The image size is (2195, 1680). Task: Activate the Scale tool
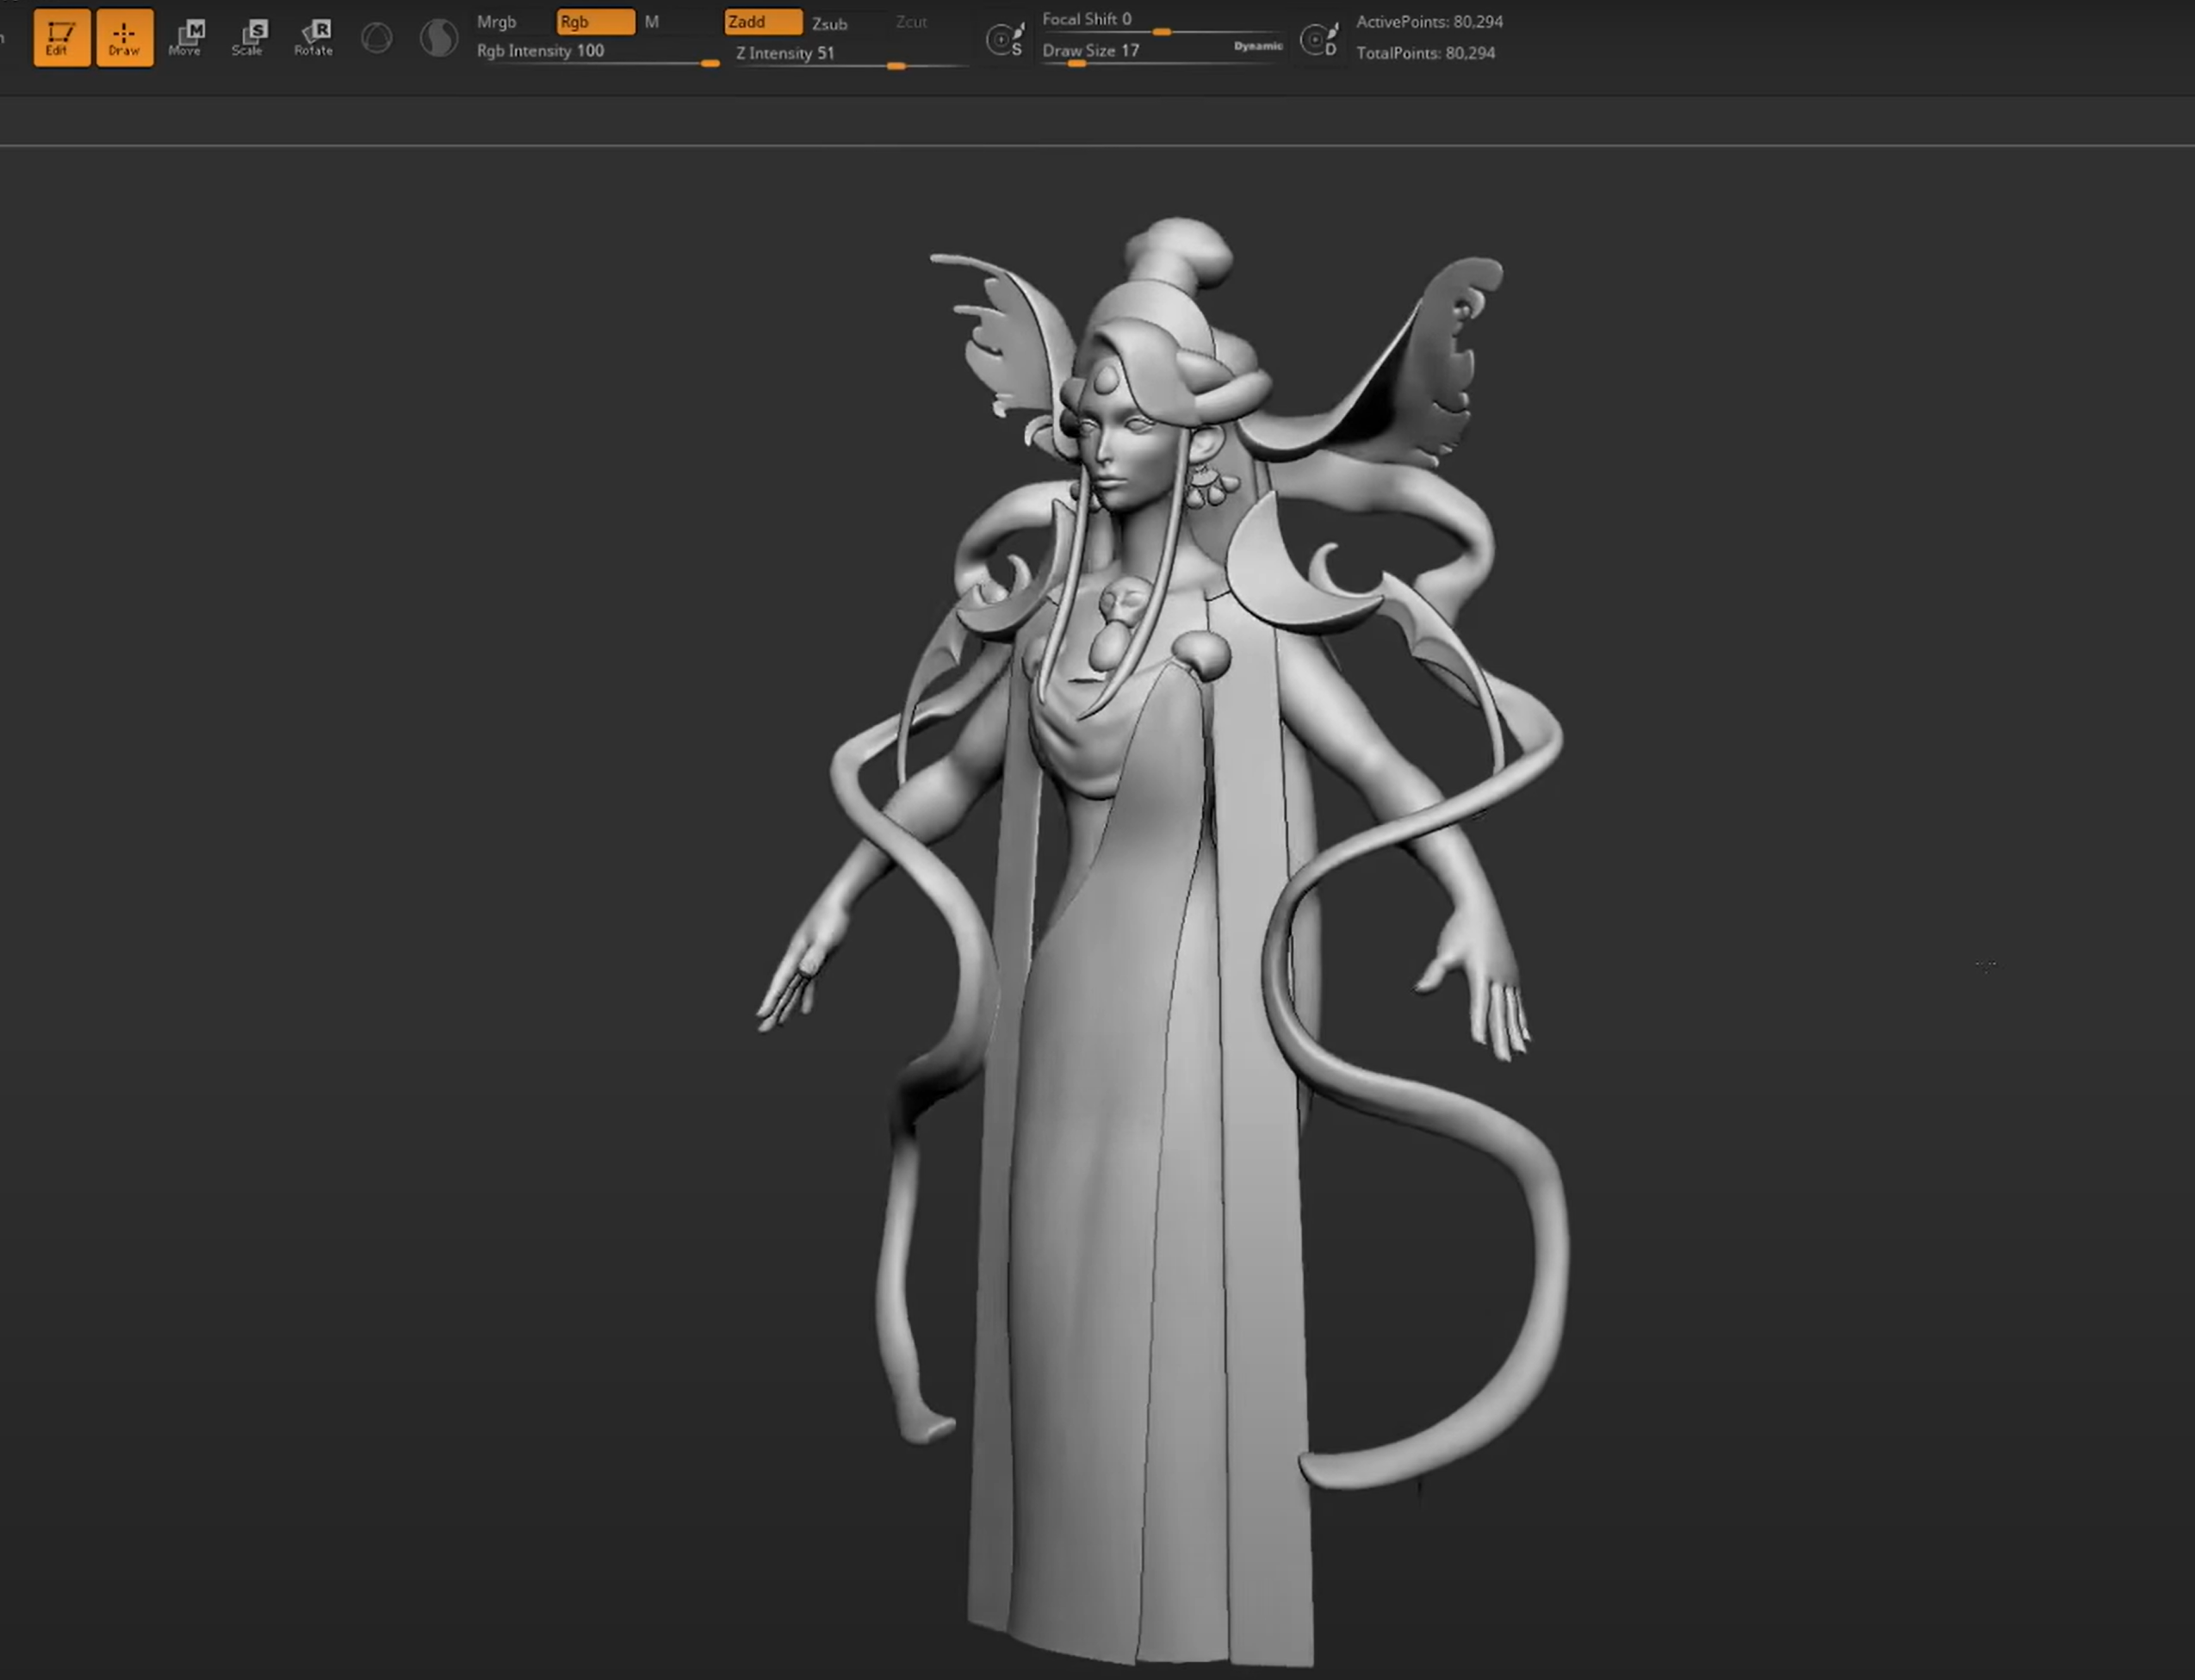click(x=249, y=38)
